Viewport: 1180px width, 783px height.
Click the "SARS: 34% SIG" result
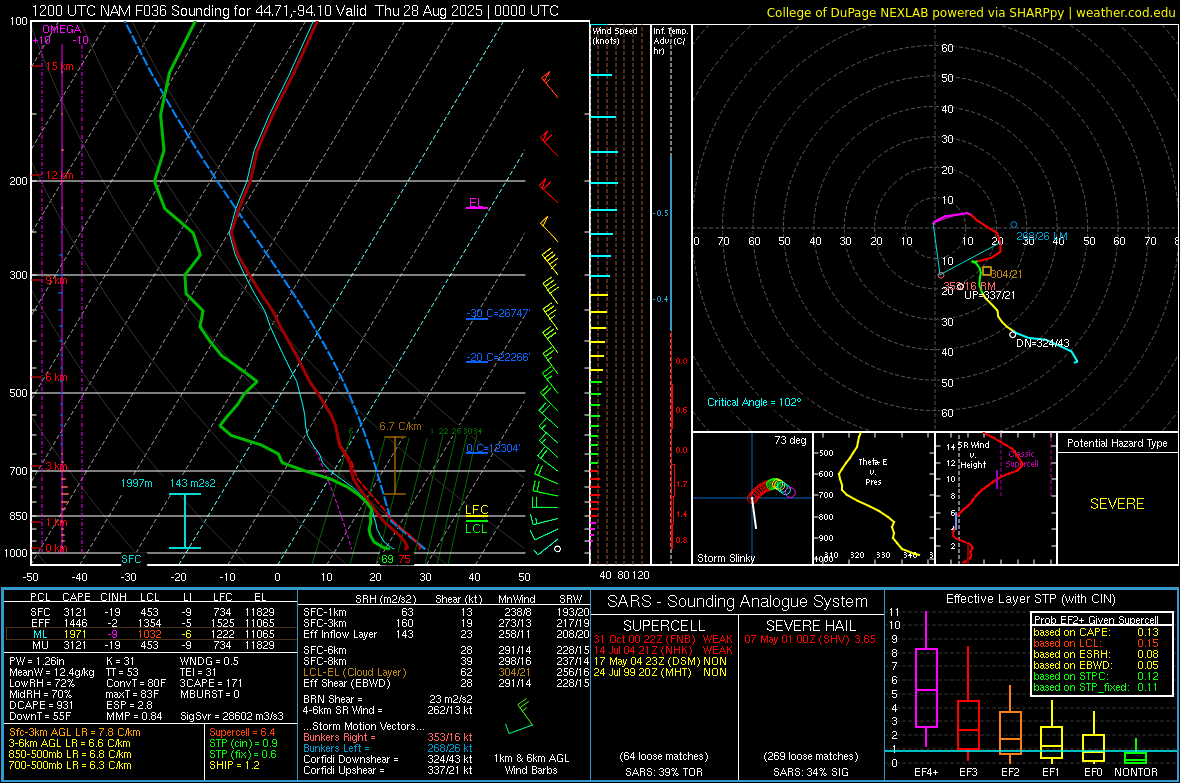(x=810, y=772)
